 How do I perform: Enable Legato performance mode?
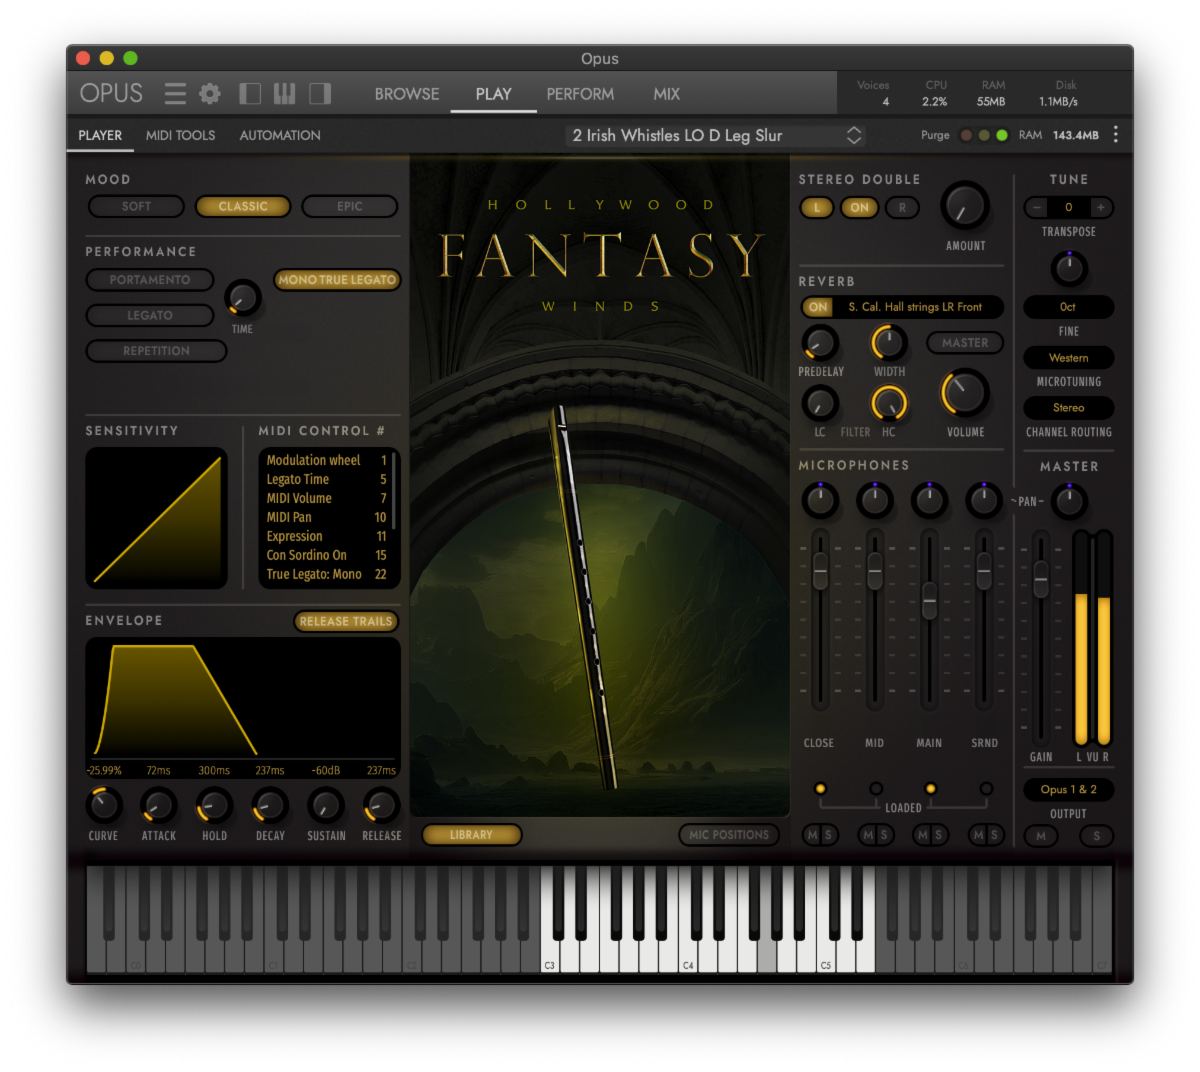pos(150,315)
